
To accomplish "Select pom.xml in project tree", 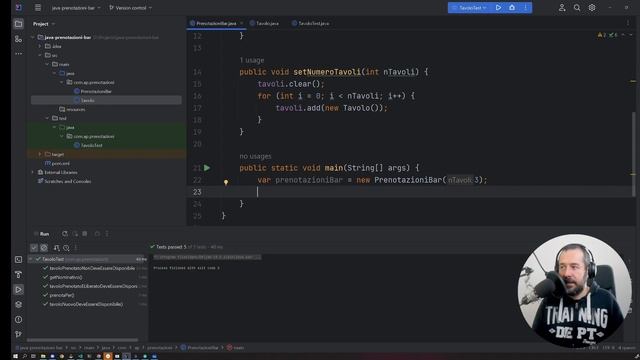I will (x=60, y=163).
